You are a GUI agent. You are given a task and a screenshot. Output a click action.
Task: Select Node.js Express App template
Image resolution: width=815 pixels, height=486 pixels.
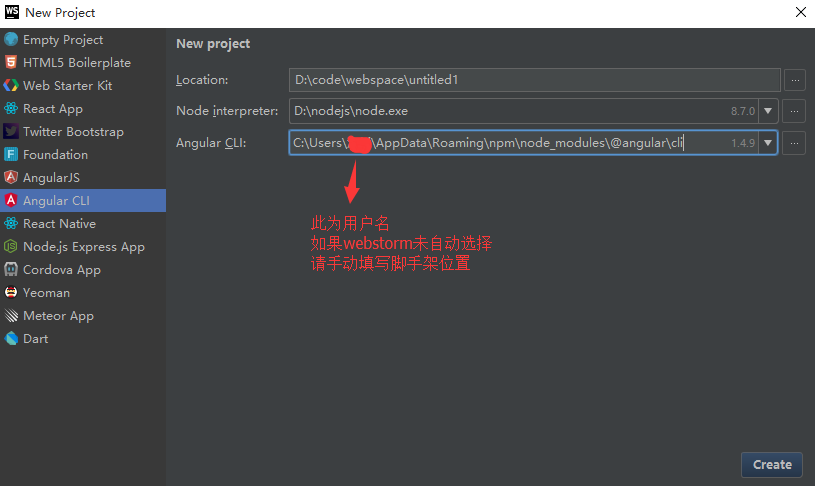click(x=83, y=246)
